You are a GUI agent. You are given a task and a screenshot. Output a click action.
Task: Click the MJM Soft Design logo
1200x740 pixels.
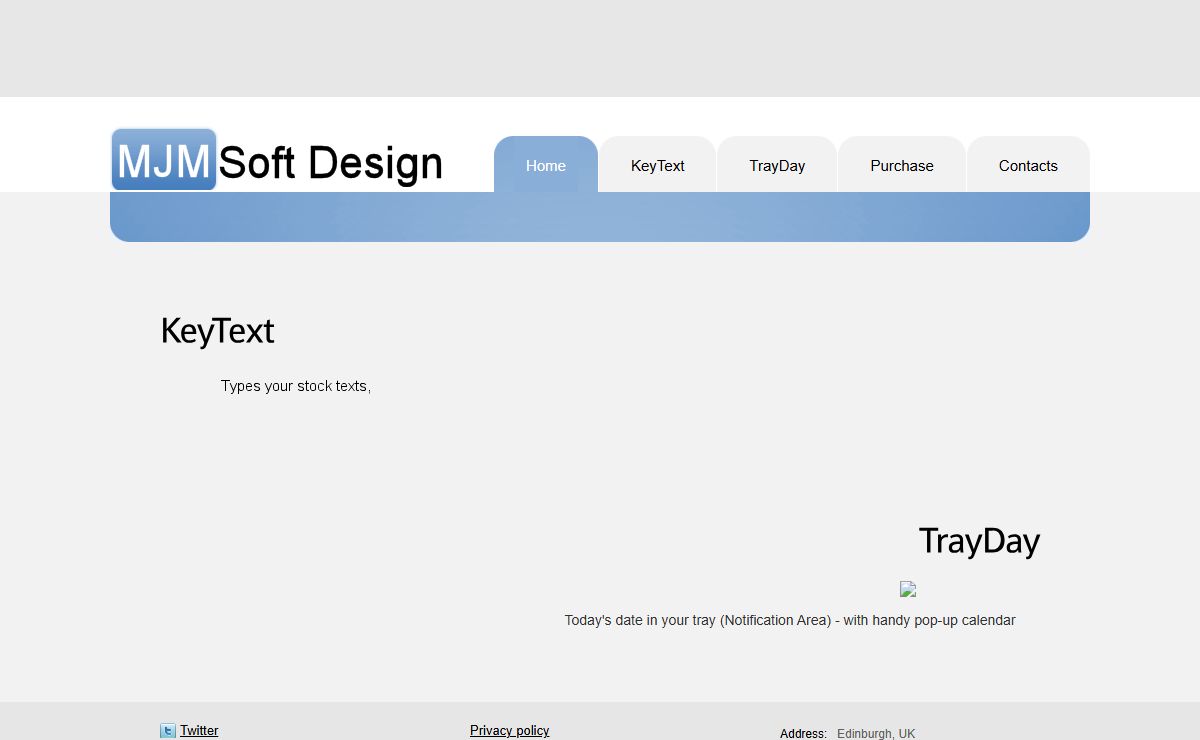pyautogui.click(x=277, y=160)
